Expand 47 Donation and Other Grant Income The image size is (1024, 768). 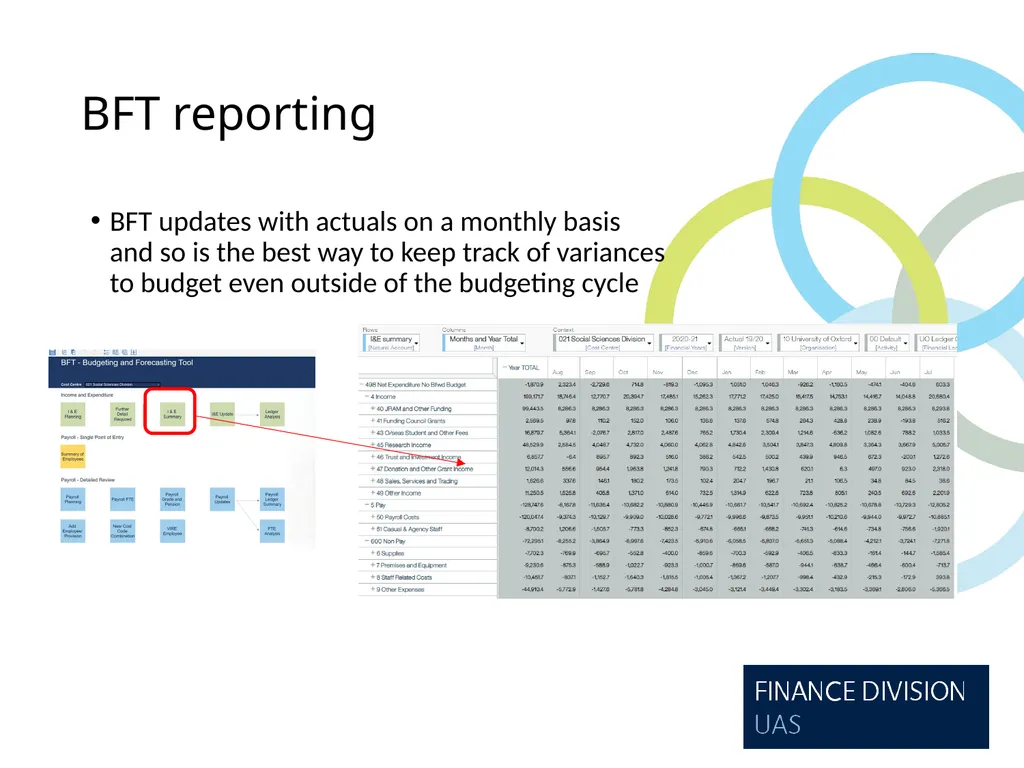coord(373,469)
